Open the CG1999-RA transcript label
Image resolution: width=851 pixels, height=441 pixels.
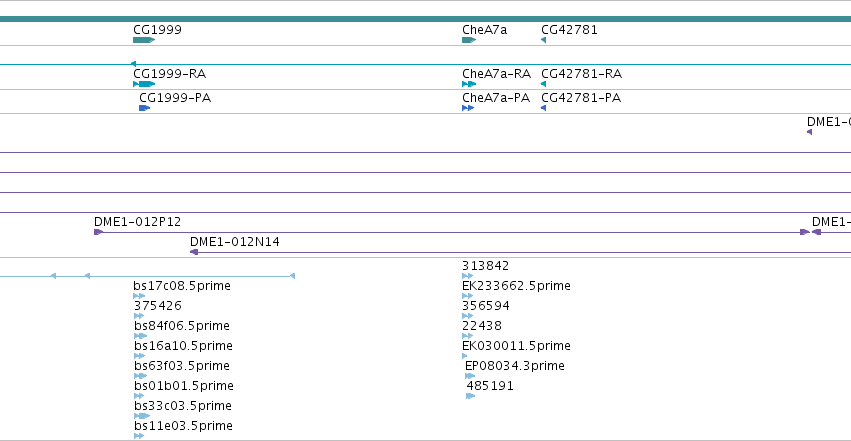[x=169, y=74]
